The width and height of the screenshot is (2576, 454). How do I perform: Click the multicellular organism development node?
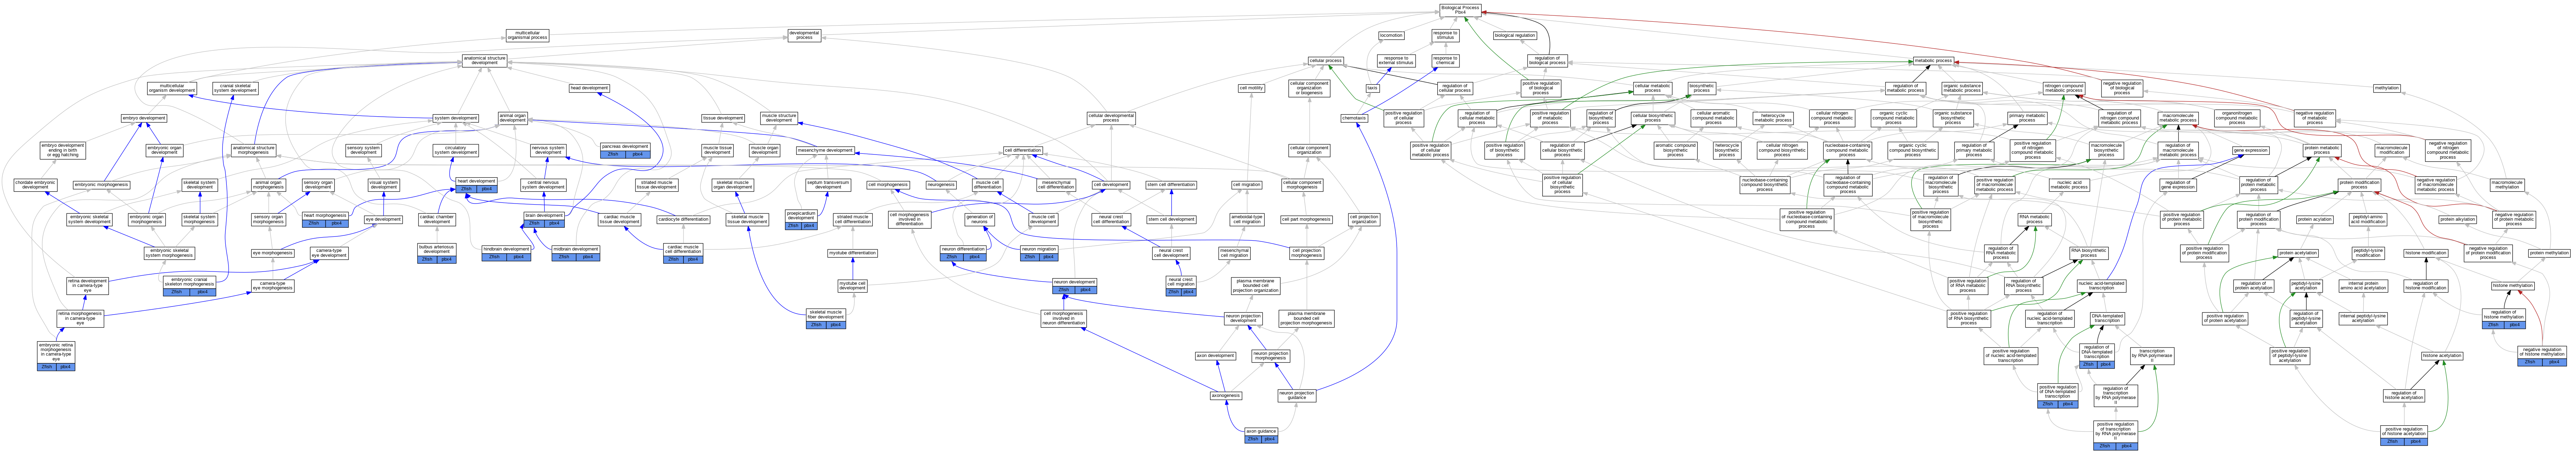[x=172, y=88]
